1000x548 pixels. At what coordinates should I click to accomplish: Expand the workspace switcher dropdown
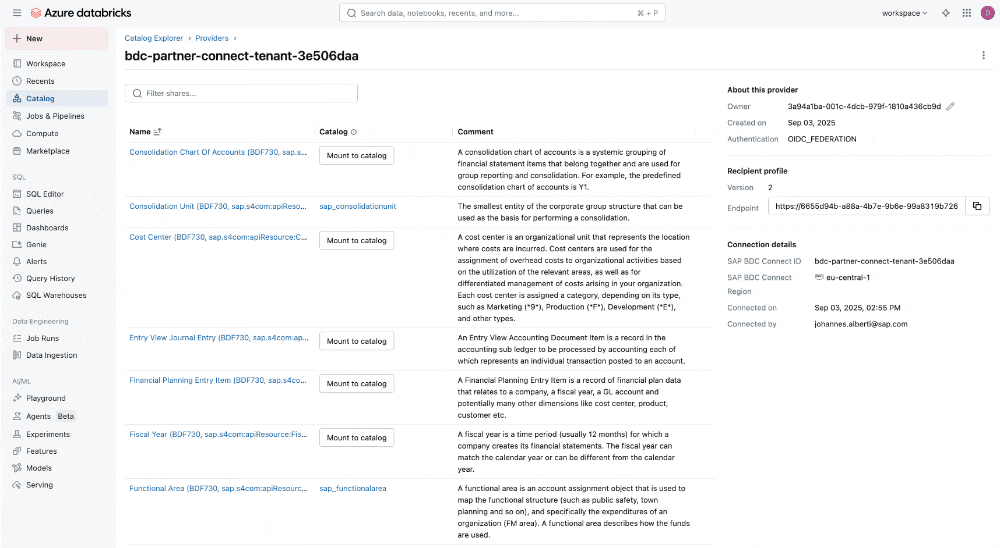904,13
